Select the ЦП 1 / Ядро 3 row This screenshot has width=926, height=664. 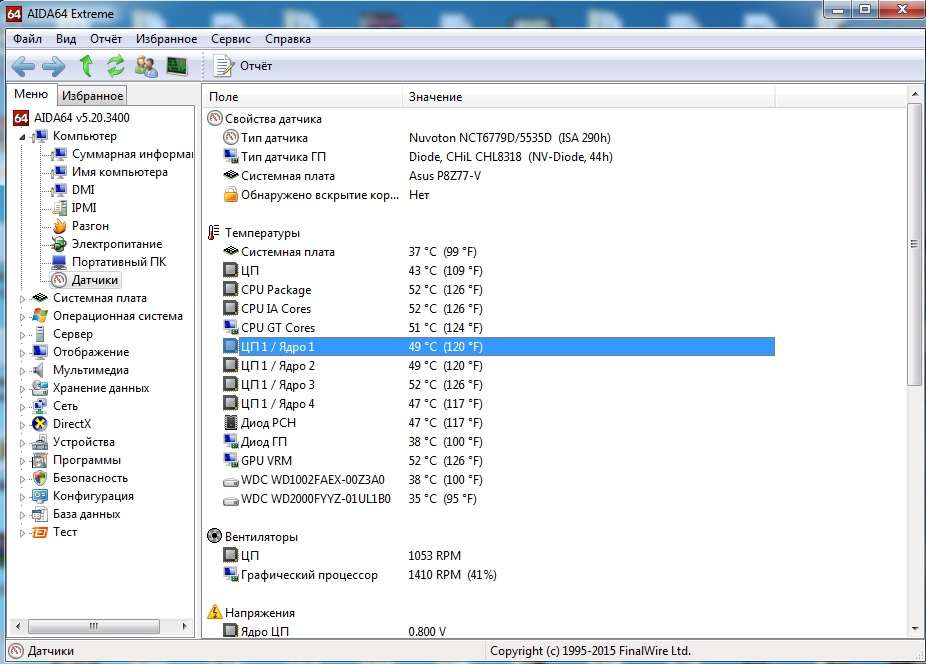[498, 385]
